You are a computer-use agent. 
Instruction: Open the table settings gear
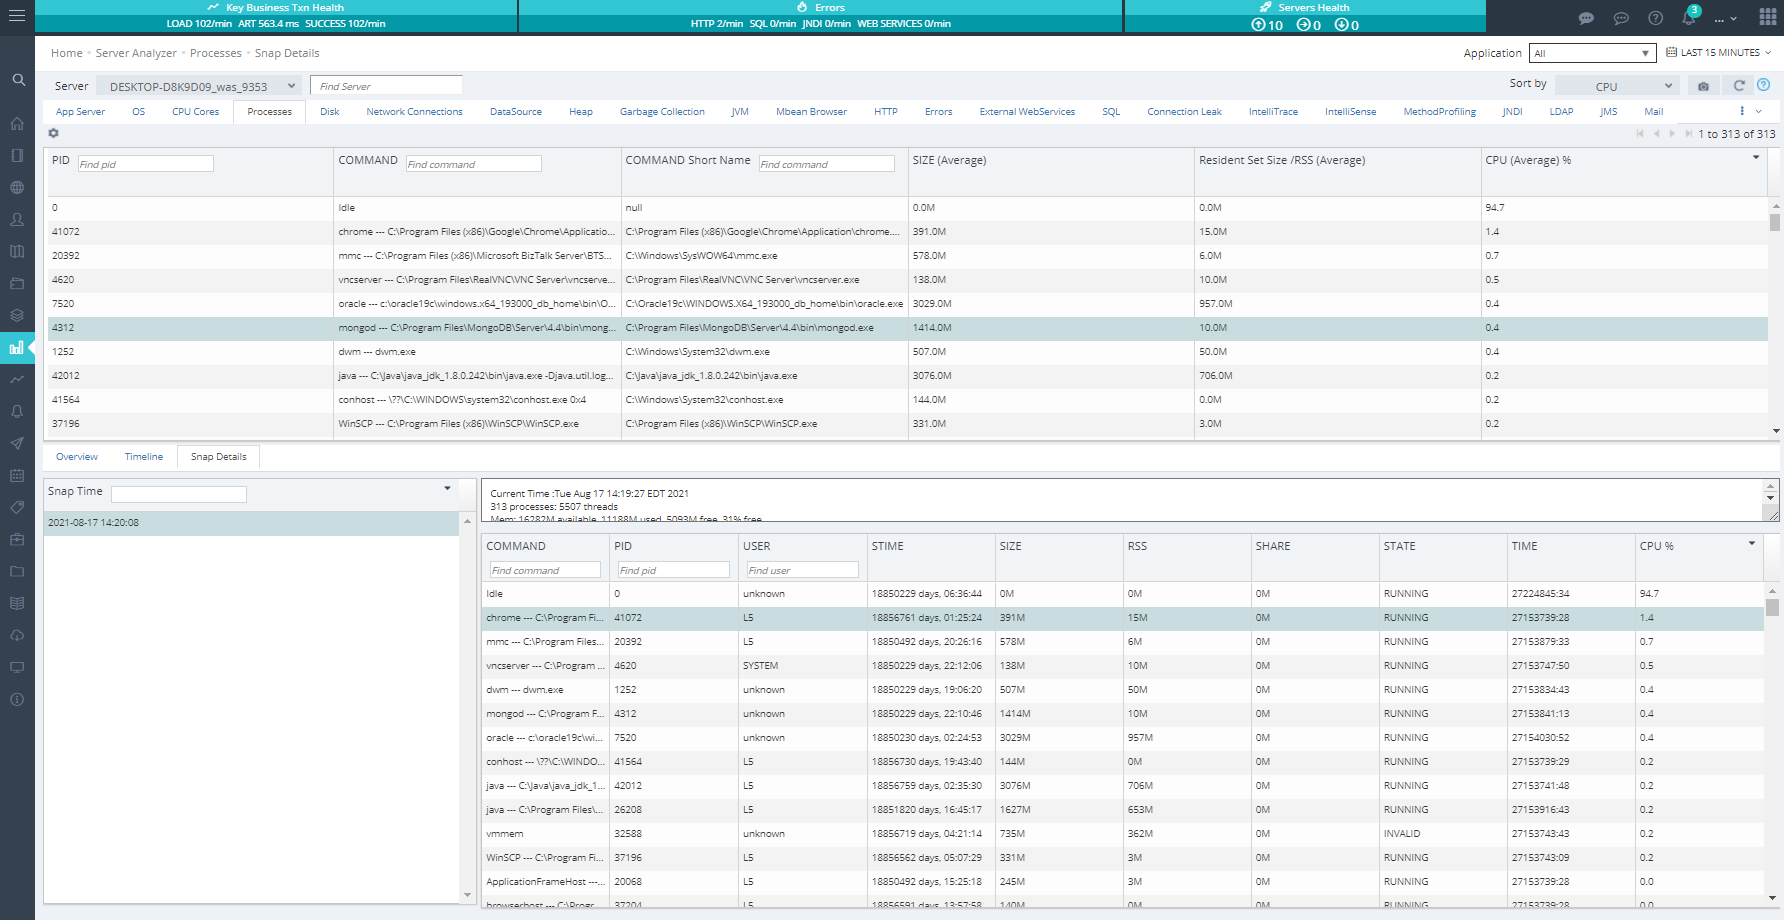(54, 133)
